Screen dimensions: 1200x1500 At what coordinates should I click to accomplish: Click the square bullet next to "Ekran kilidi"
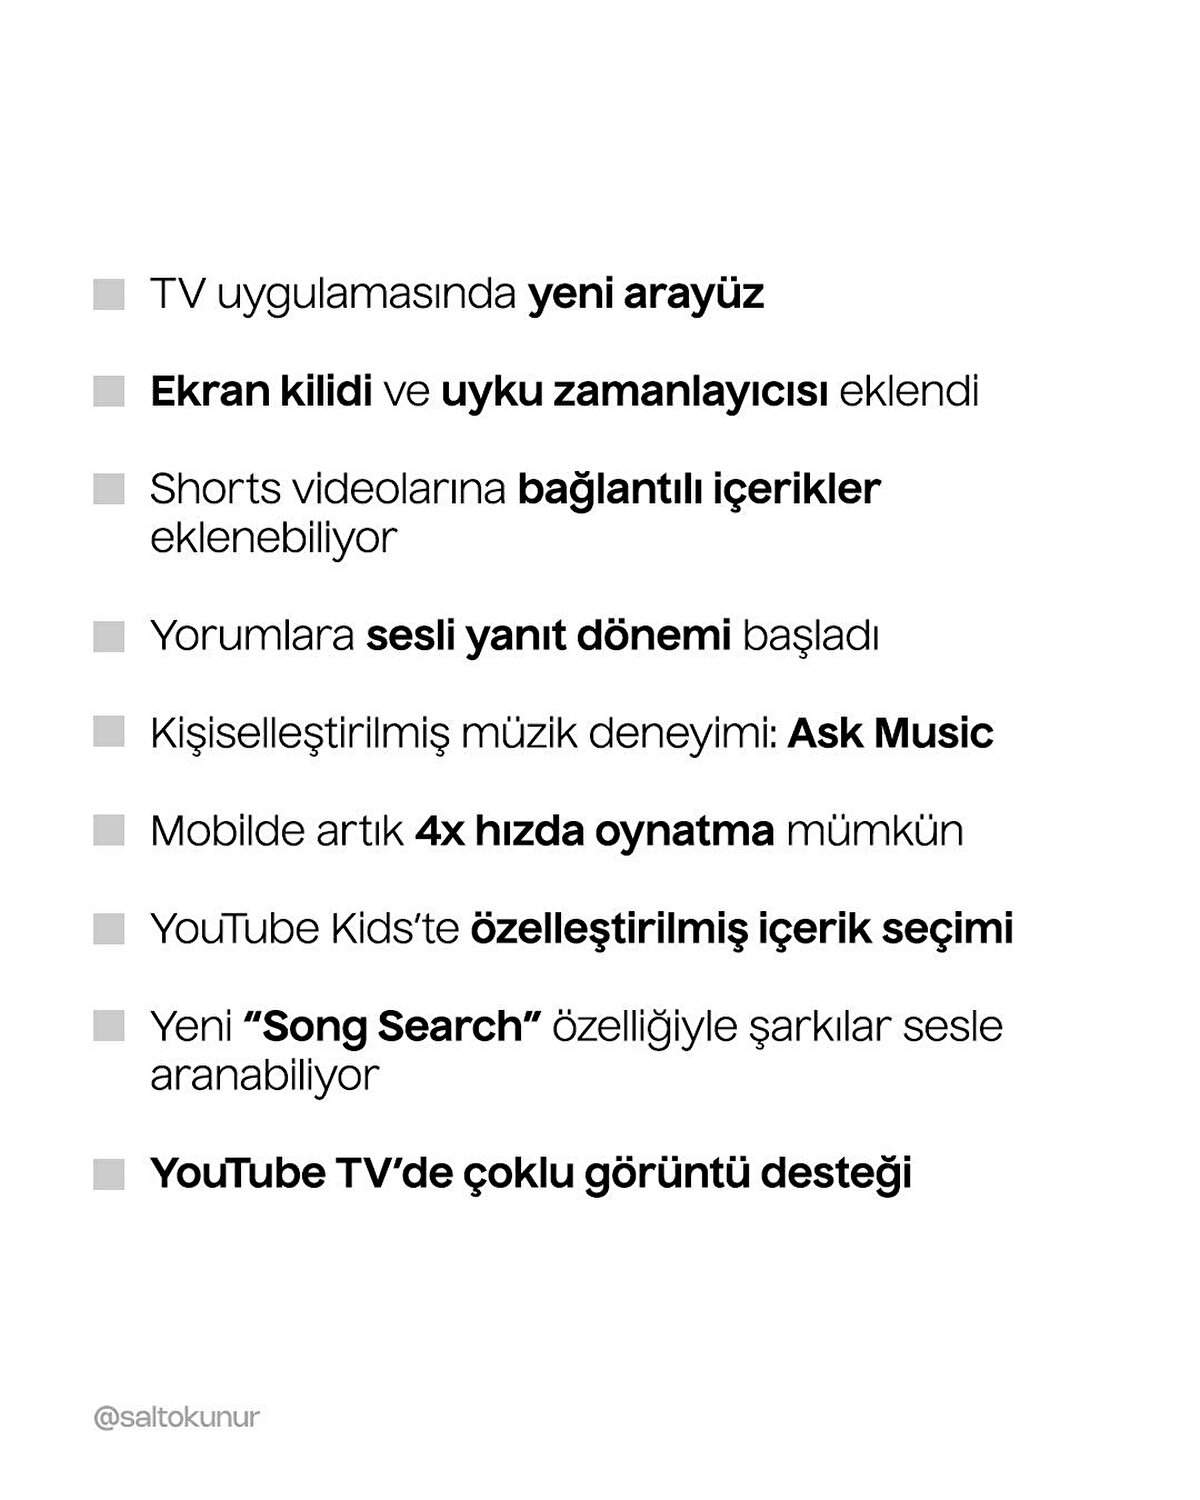[x=108, y=392]
